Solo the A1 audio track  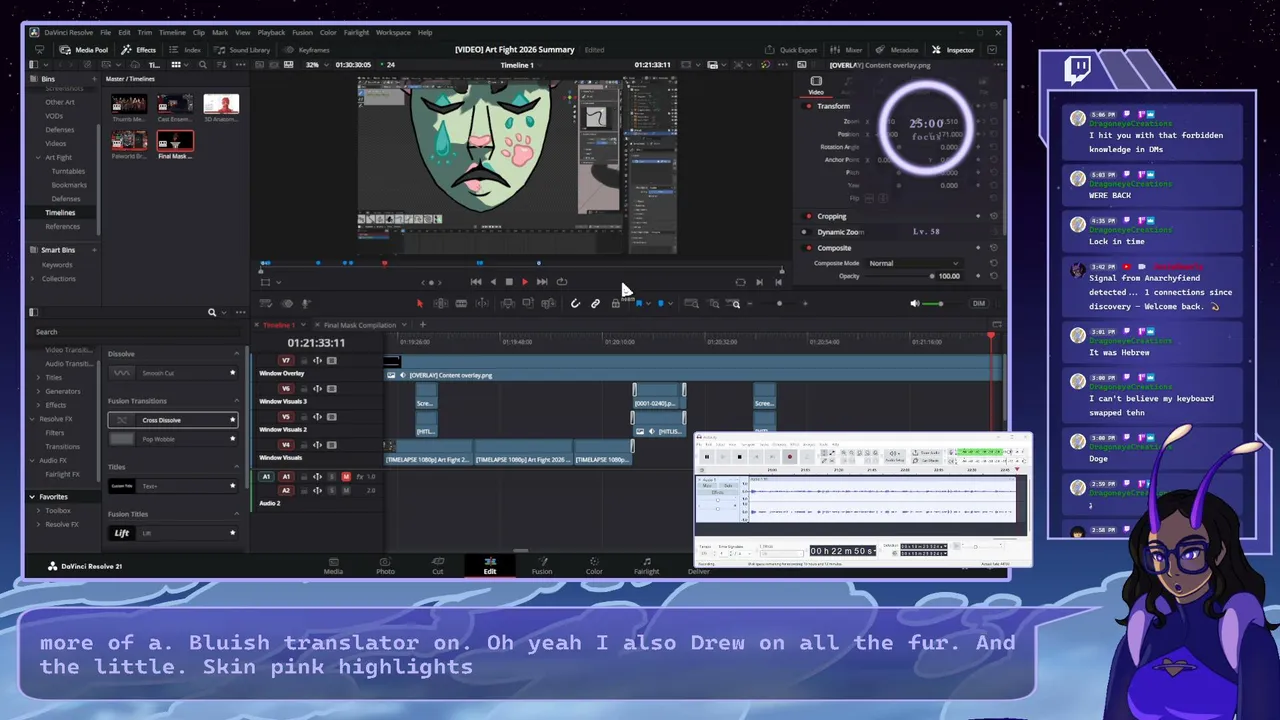(332, 477)
